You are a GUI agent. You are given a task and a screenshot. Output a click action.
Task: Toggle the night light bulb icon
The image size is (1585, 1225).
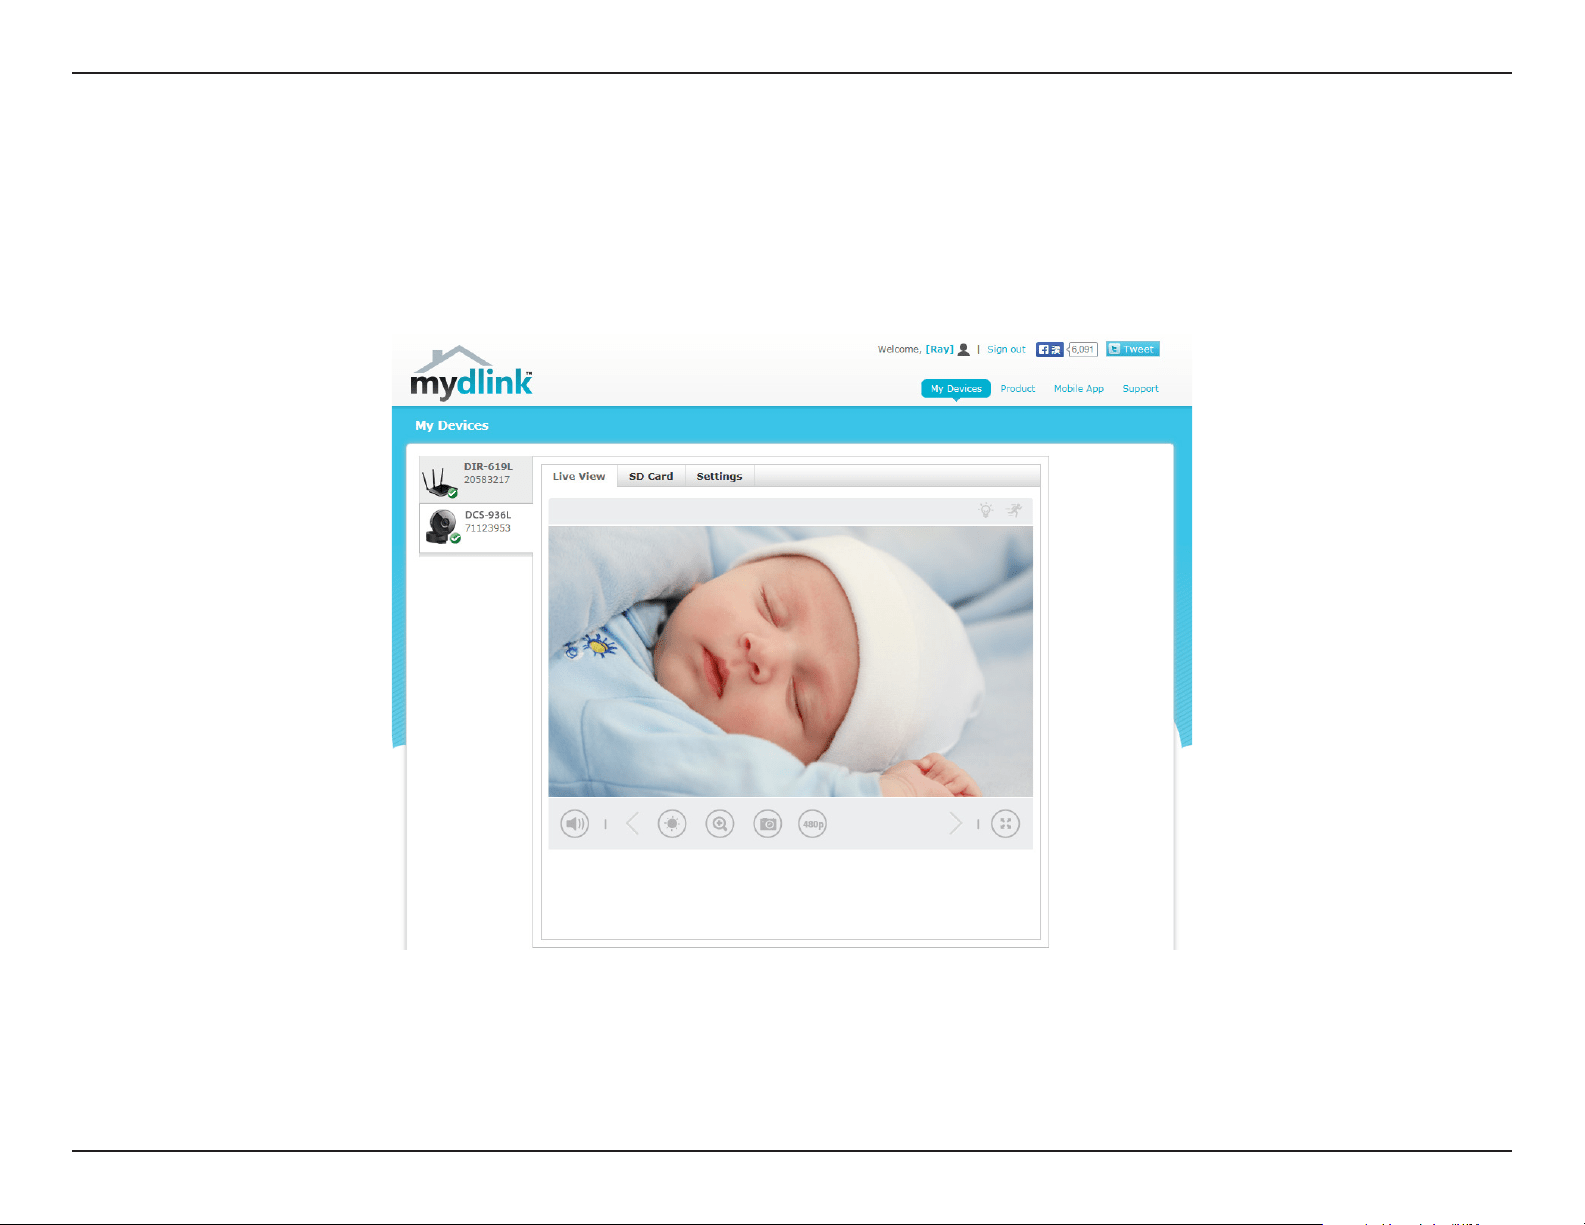pos(986,510)
